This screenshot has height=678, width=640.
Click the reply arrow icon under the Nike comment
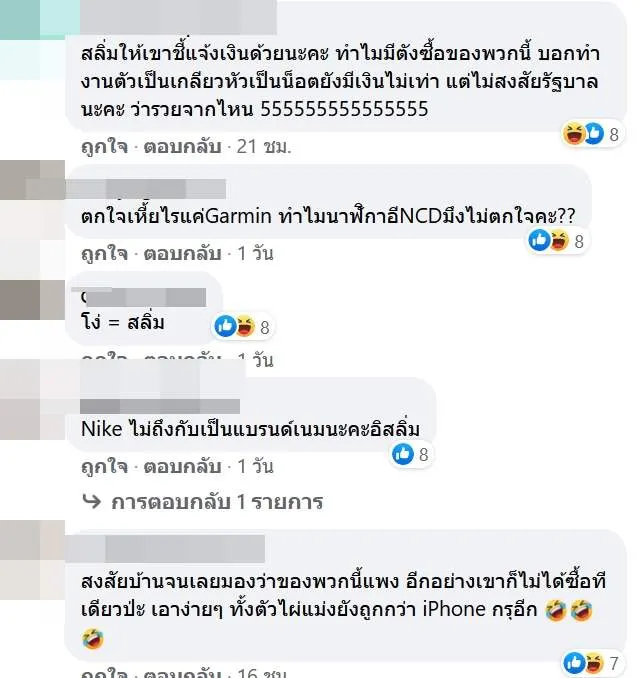tap(91, 502)
